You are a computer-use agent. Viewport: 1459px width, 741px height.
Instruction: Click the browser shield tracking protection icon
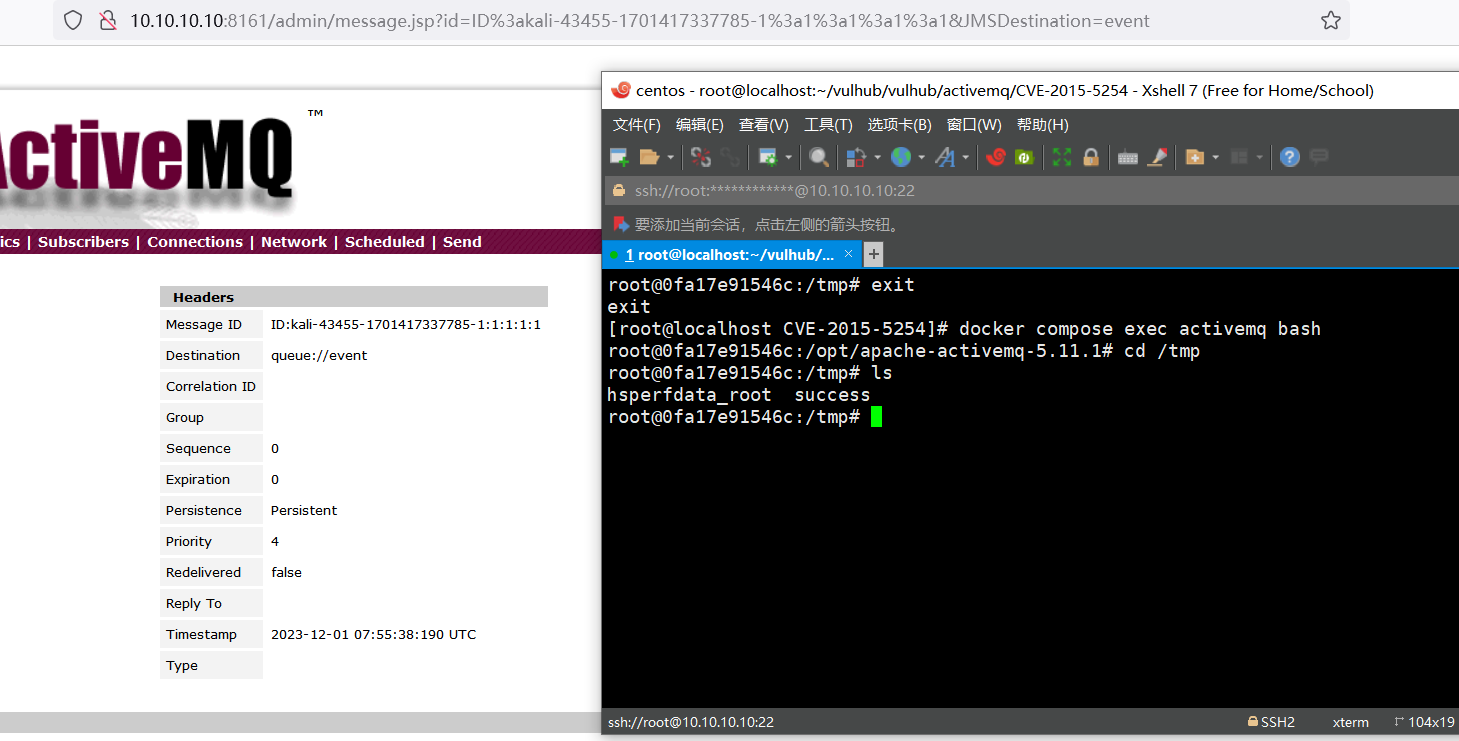(73, 20)
